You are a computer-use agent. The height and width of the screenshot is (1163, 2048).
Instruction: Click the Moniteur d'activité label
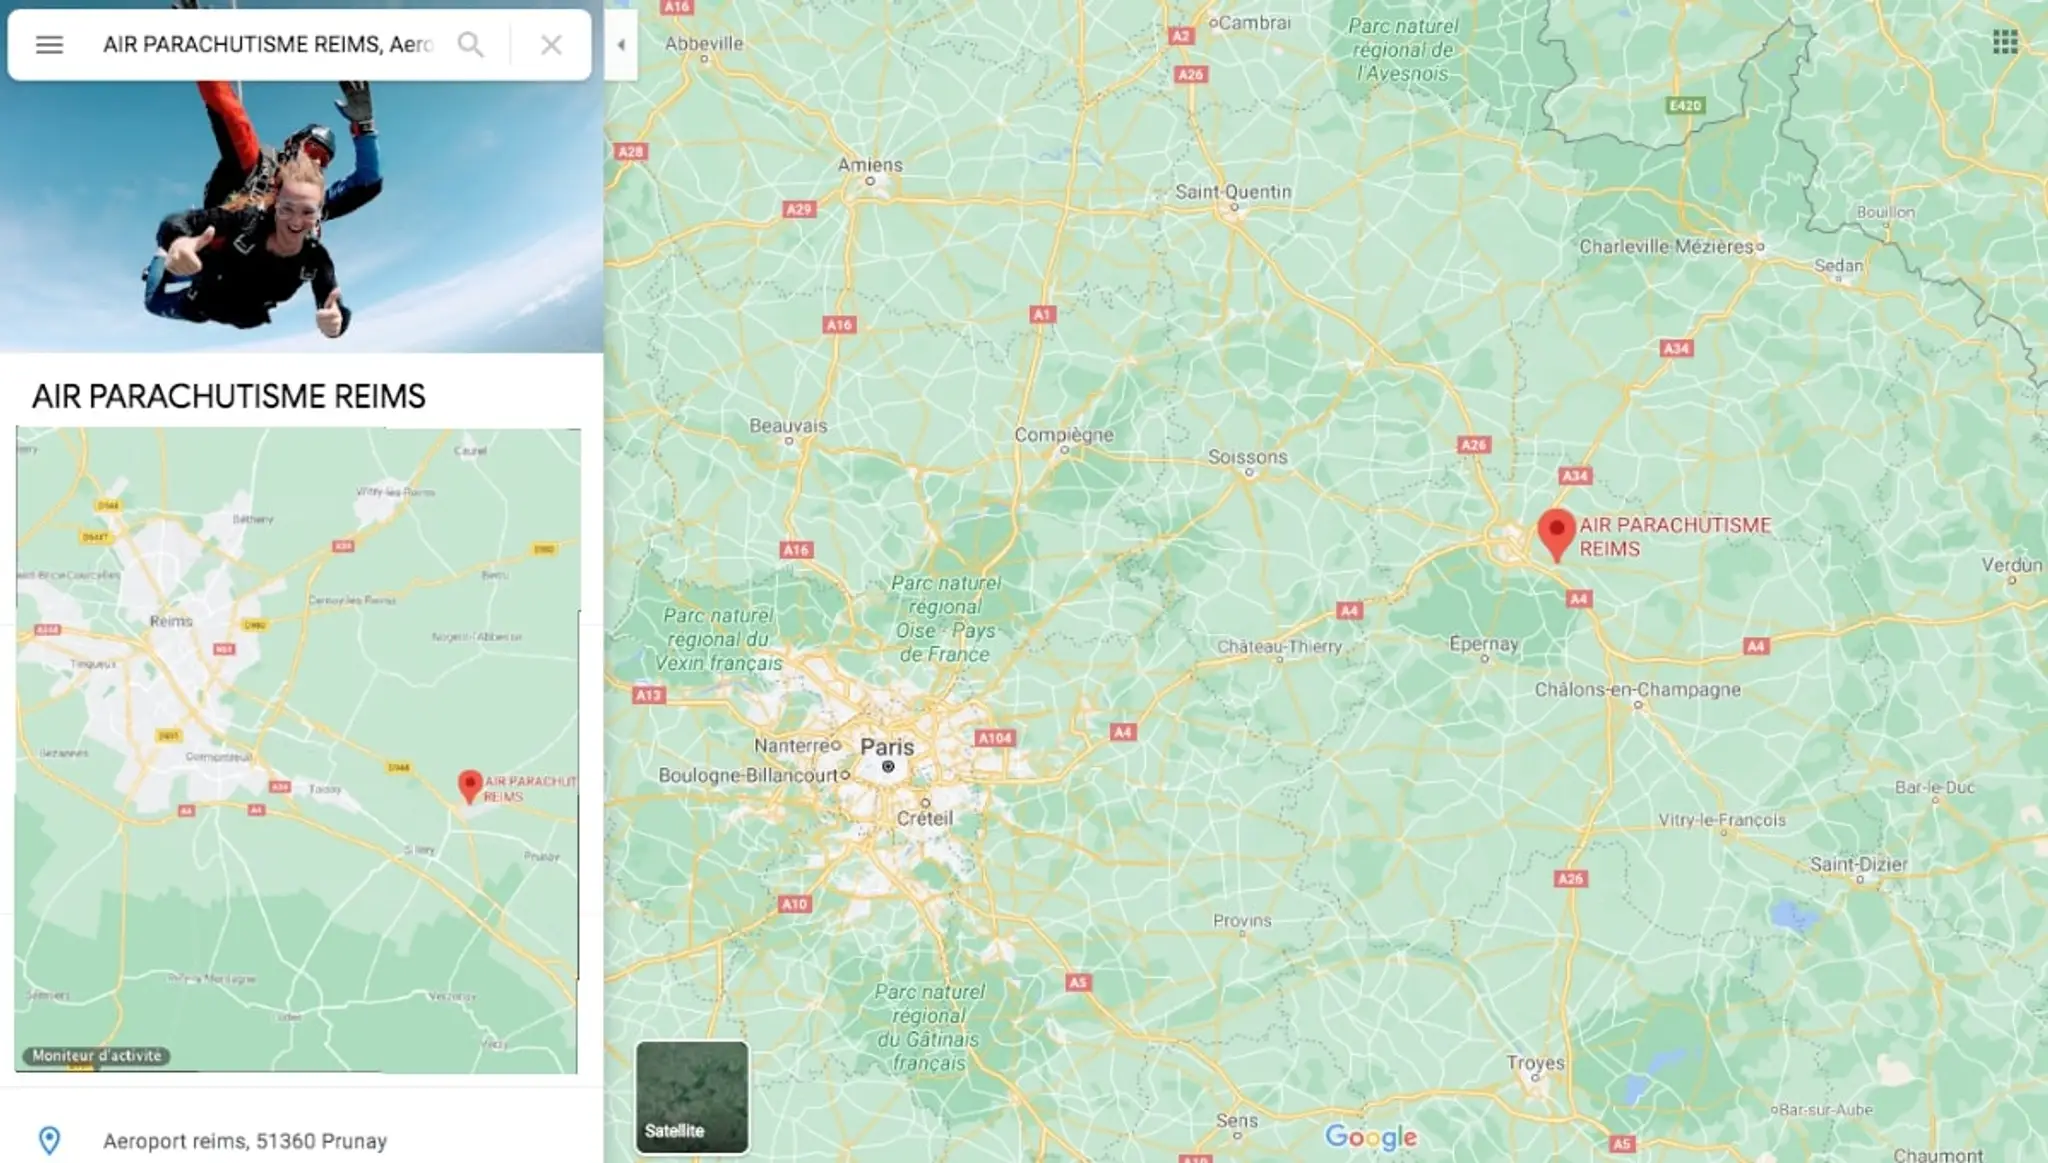click(x=96, y=1056)
